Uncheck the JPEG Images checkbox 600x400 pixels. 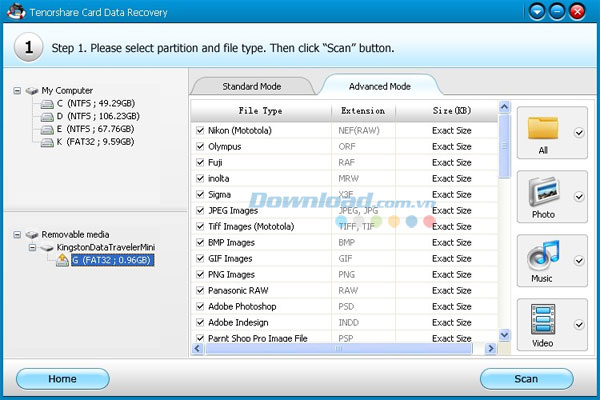tap(200, 210)
